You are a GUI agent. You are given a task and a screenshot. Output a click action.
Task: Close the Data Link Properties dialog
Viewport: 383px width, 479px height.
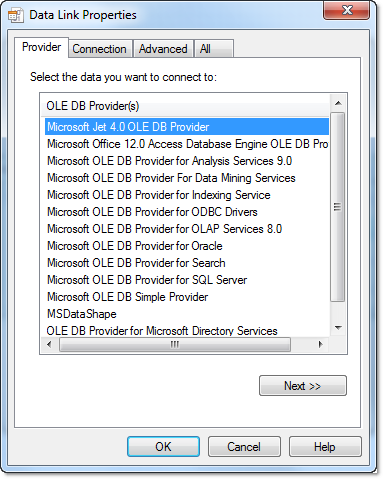point(346,10)
